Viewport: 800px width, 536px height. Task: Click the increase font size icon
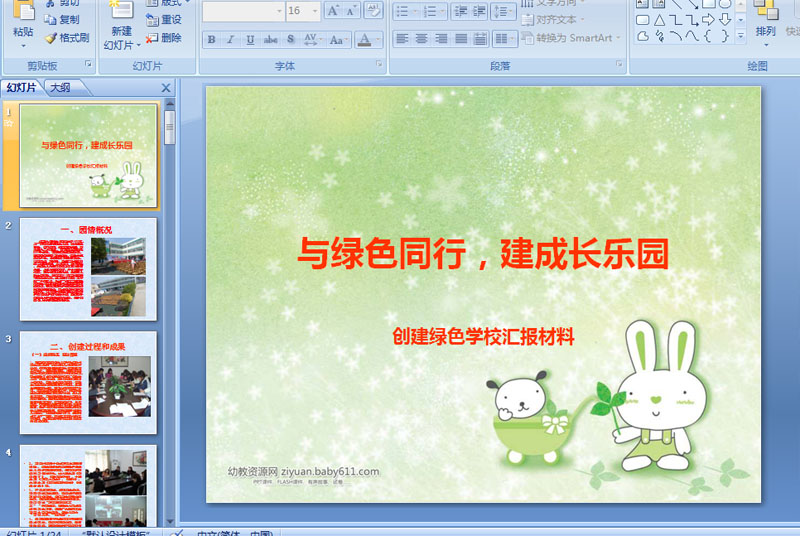pyautogui.click(x=333, y=11)
